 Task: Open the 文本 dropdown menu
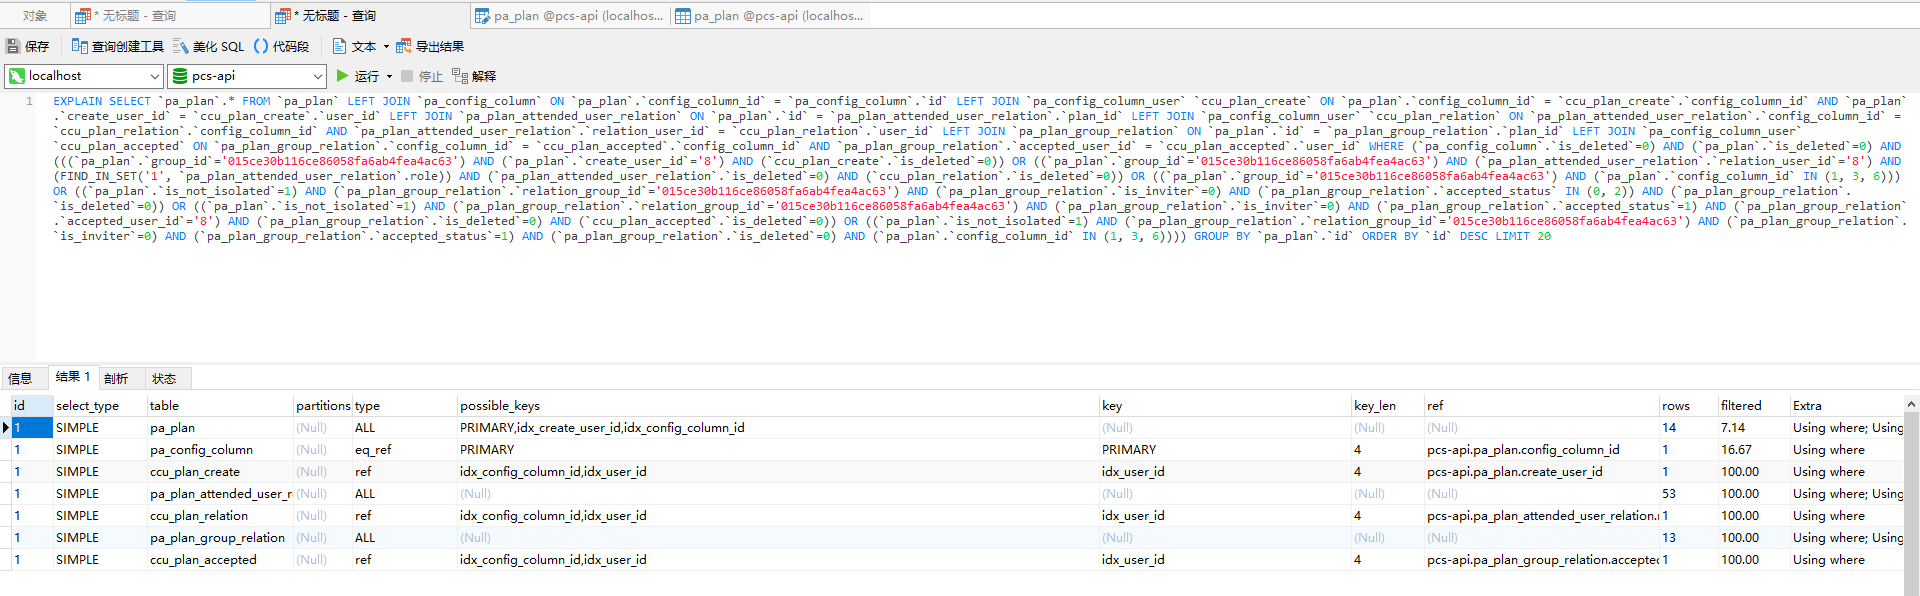386,47
